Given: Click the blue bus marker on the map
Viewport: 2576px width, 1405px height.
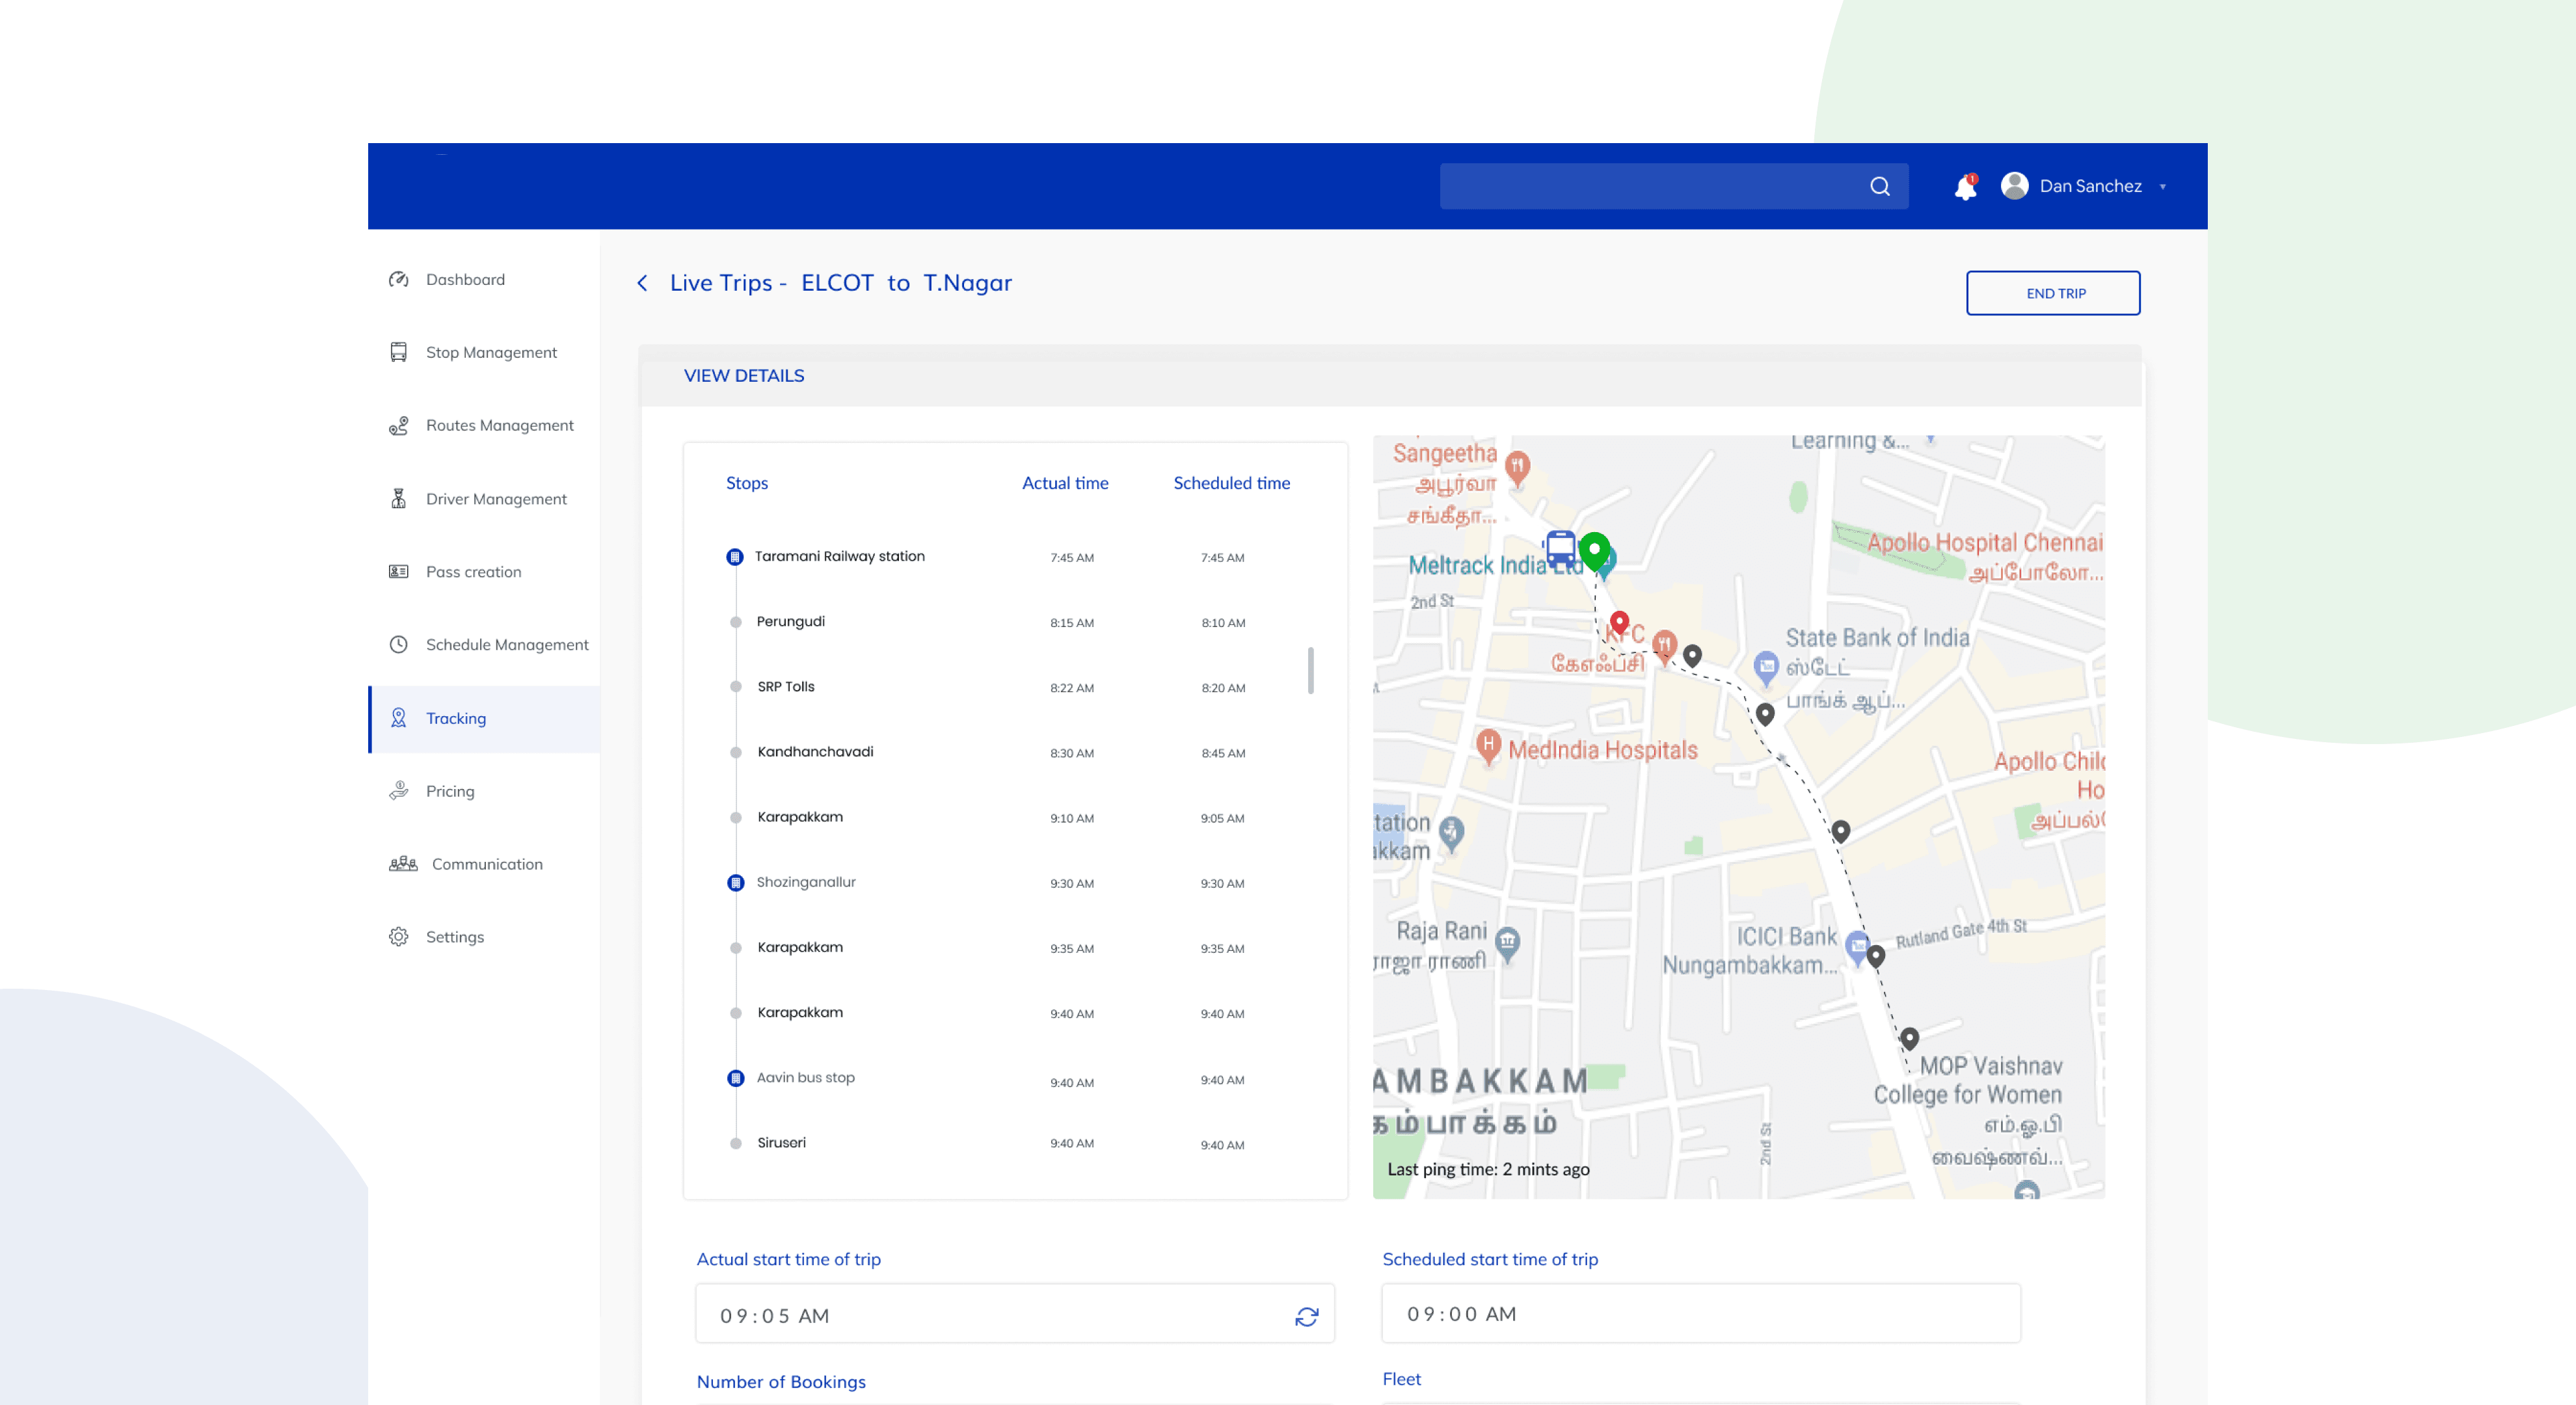Looking at the screenshot, I should pyautogui.click(x=1559, y=549).
